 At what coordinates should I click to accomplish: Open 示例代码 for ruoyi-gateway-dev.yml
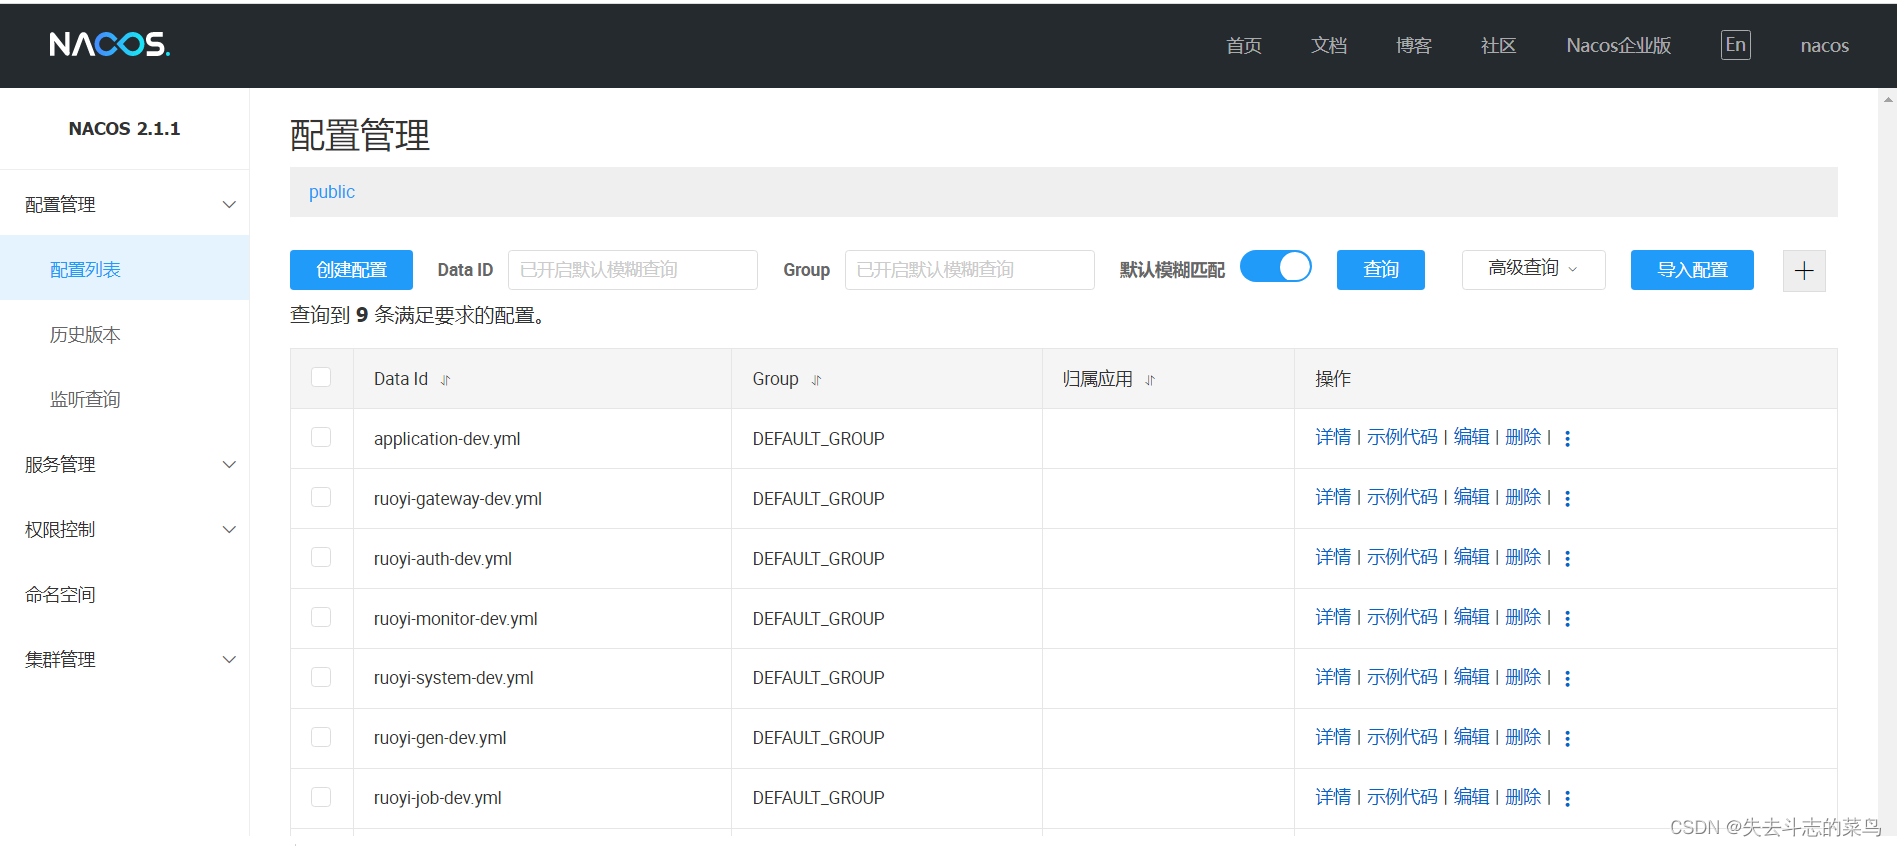point(1402,497)
